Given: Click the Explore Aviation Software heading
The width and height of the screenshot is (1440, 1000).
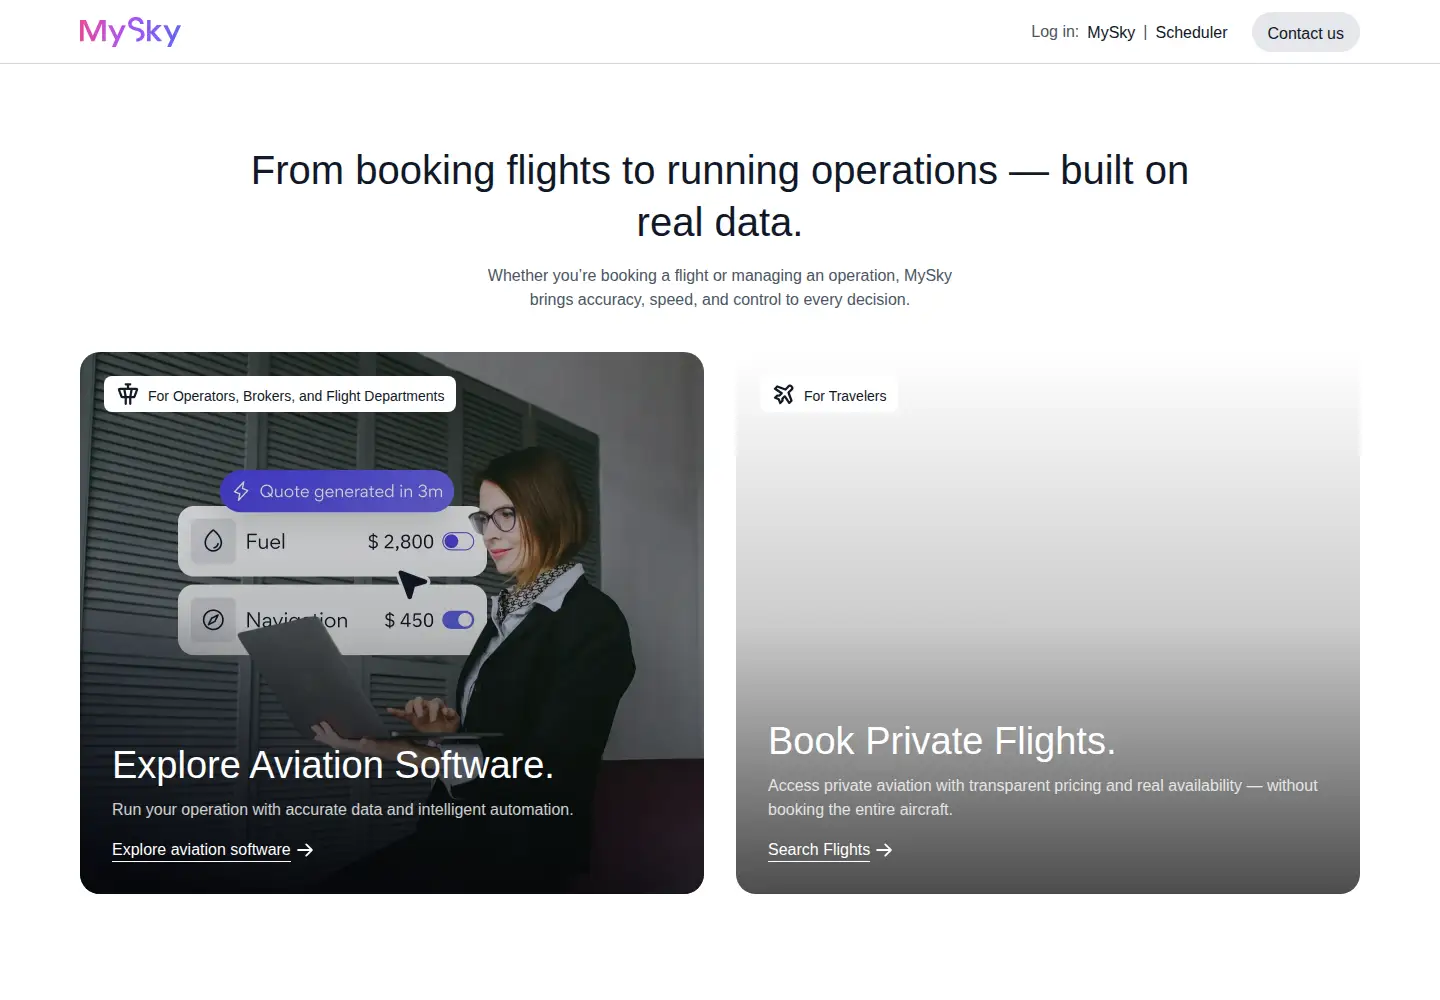Looking at the screenshot, I should coord(333,765).
